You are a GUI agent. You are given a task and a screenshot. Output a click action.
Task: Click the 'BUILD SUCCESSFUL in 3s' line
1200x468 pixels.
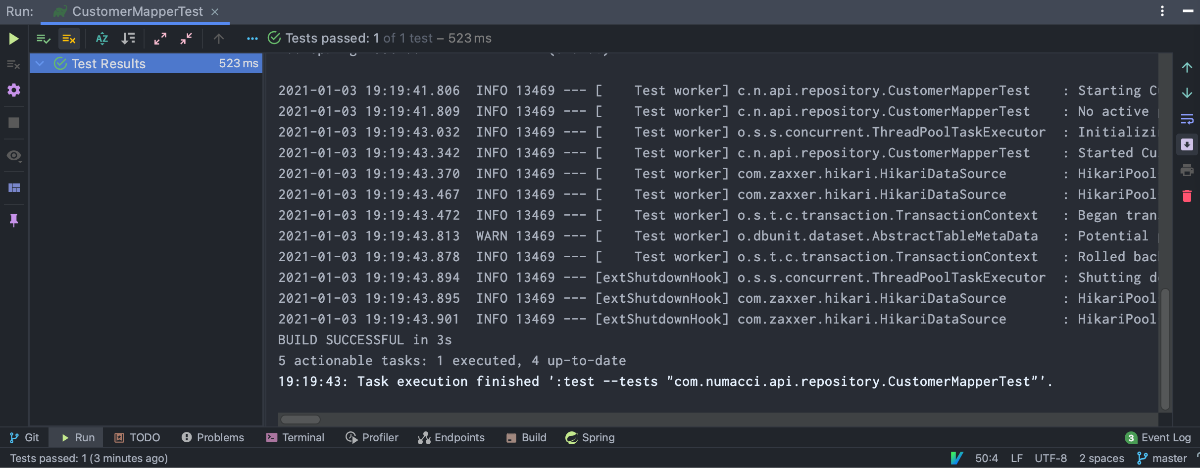(x=365, y=340)
